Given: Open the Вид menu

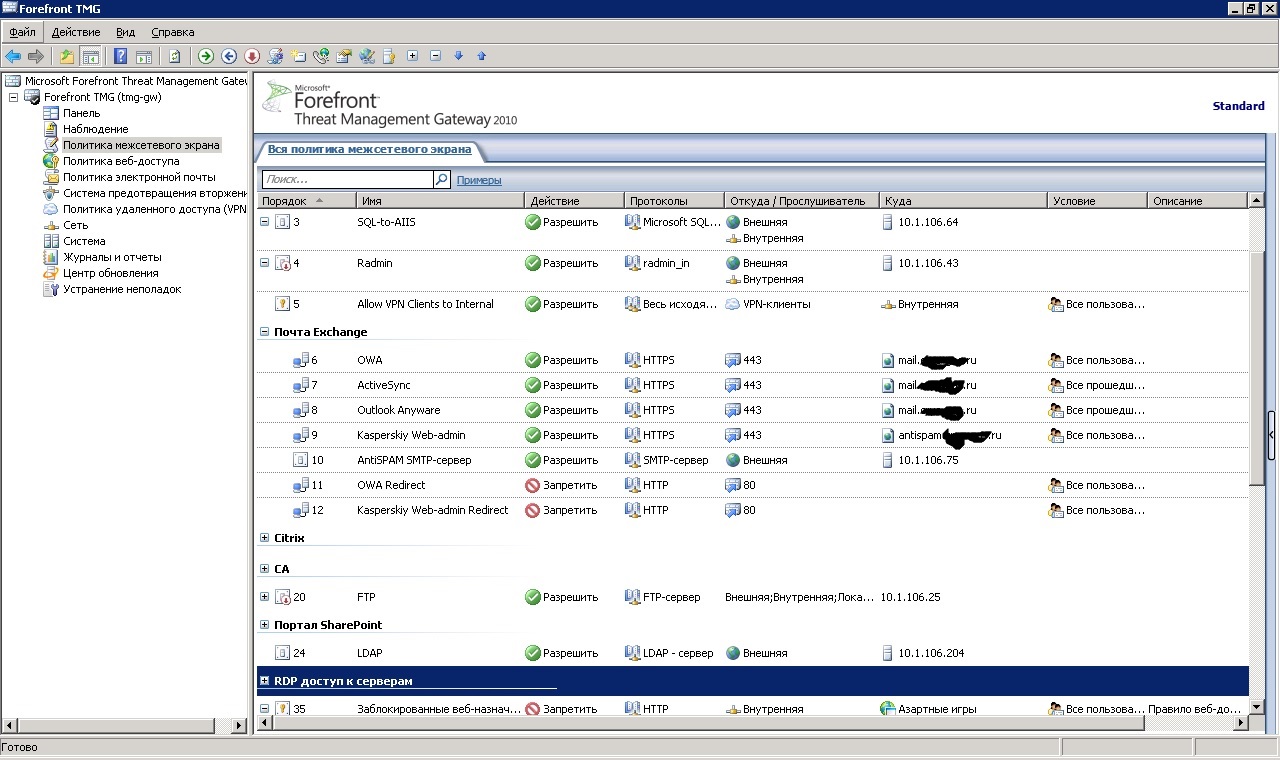Looking at the screenshot, I should 125,33.
